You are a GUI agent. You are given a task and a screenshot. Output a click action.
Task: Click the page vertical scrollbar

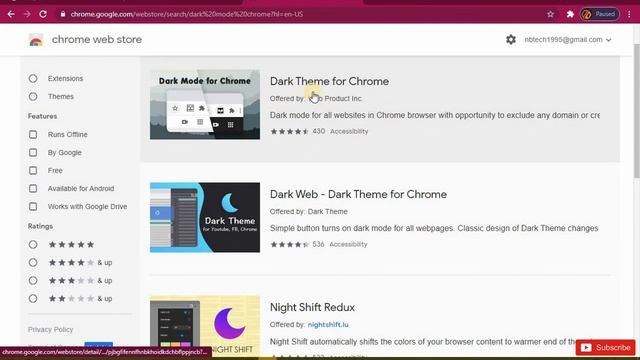point(636,110)
